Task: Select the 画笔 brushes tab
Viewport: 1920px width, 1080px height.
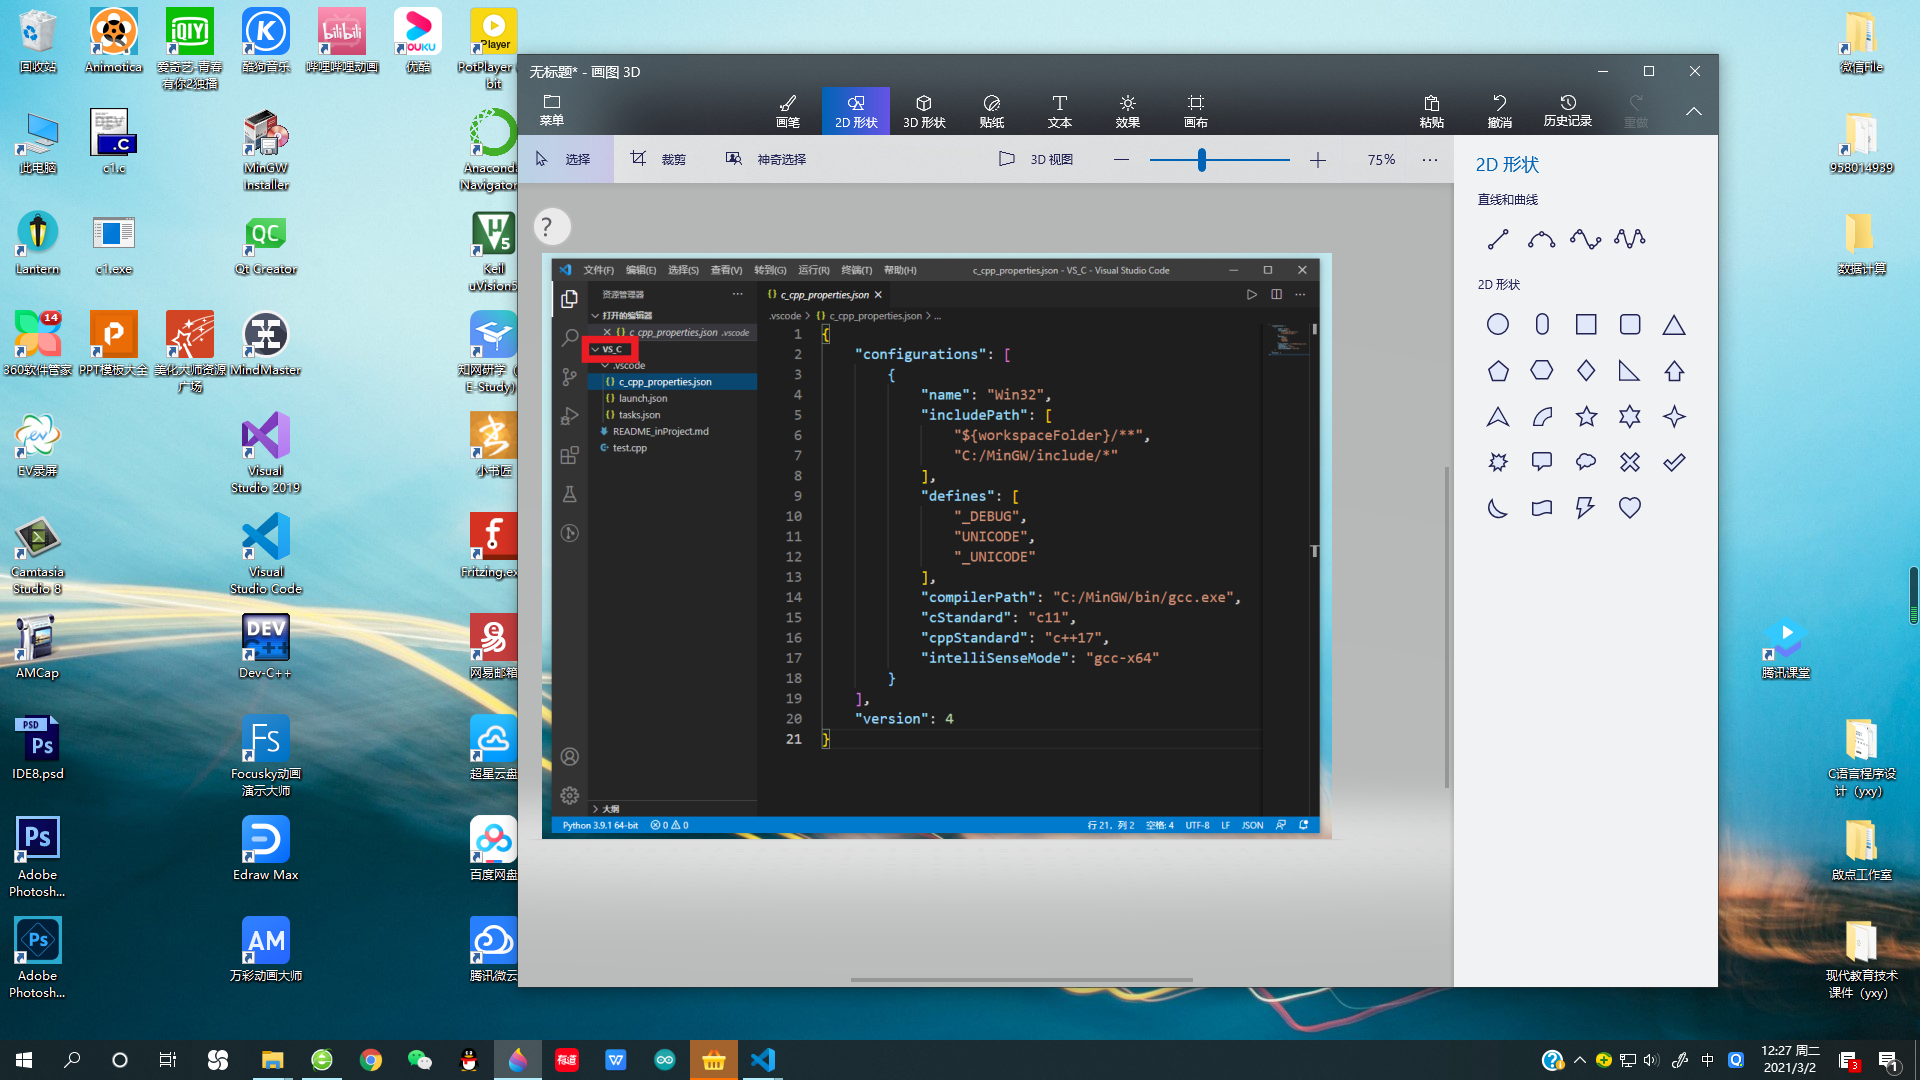Action: click(788, 111)
